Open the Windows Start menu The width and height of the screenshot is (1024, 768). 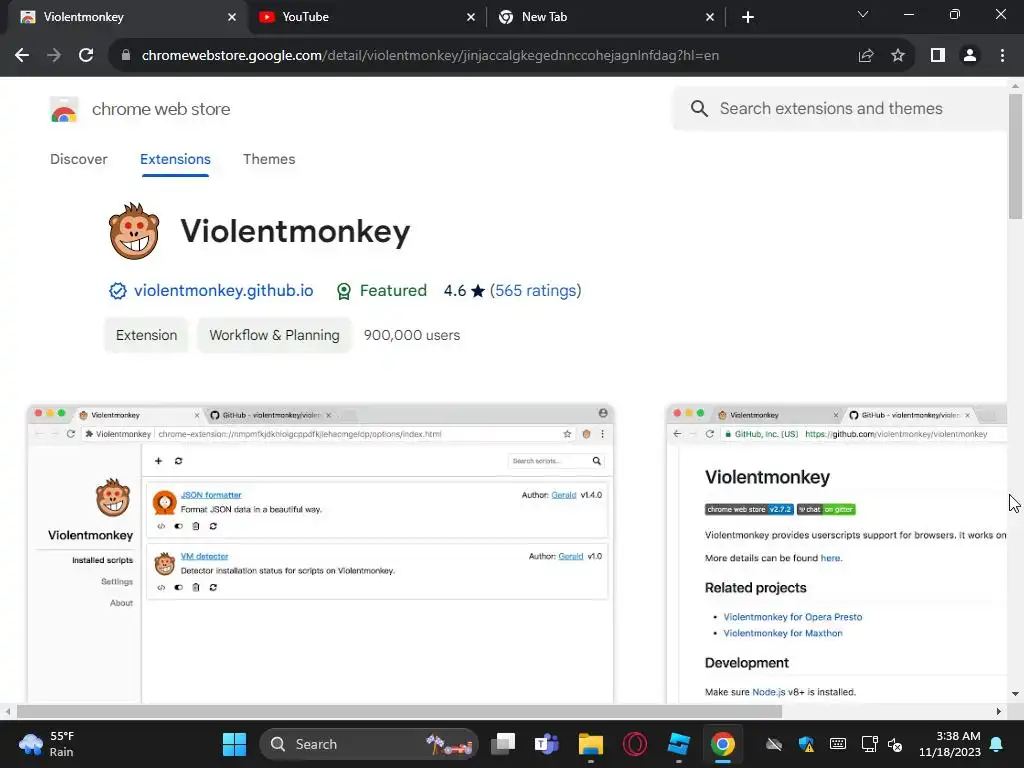coord(234,744)
